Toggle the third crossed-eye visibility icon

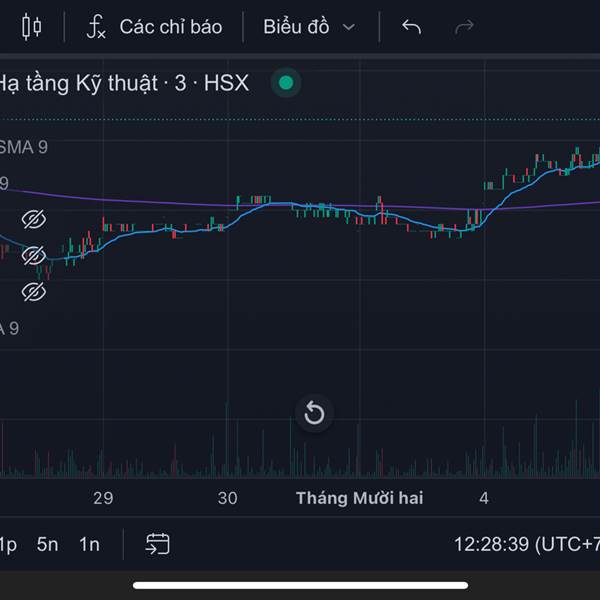point(34,292)
